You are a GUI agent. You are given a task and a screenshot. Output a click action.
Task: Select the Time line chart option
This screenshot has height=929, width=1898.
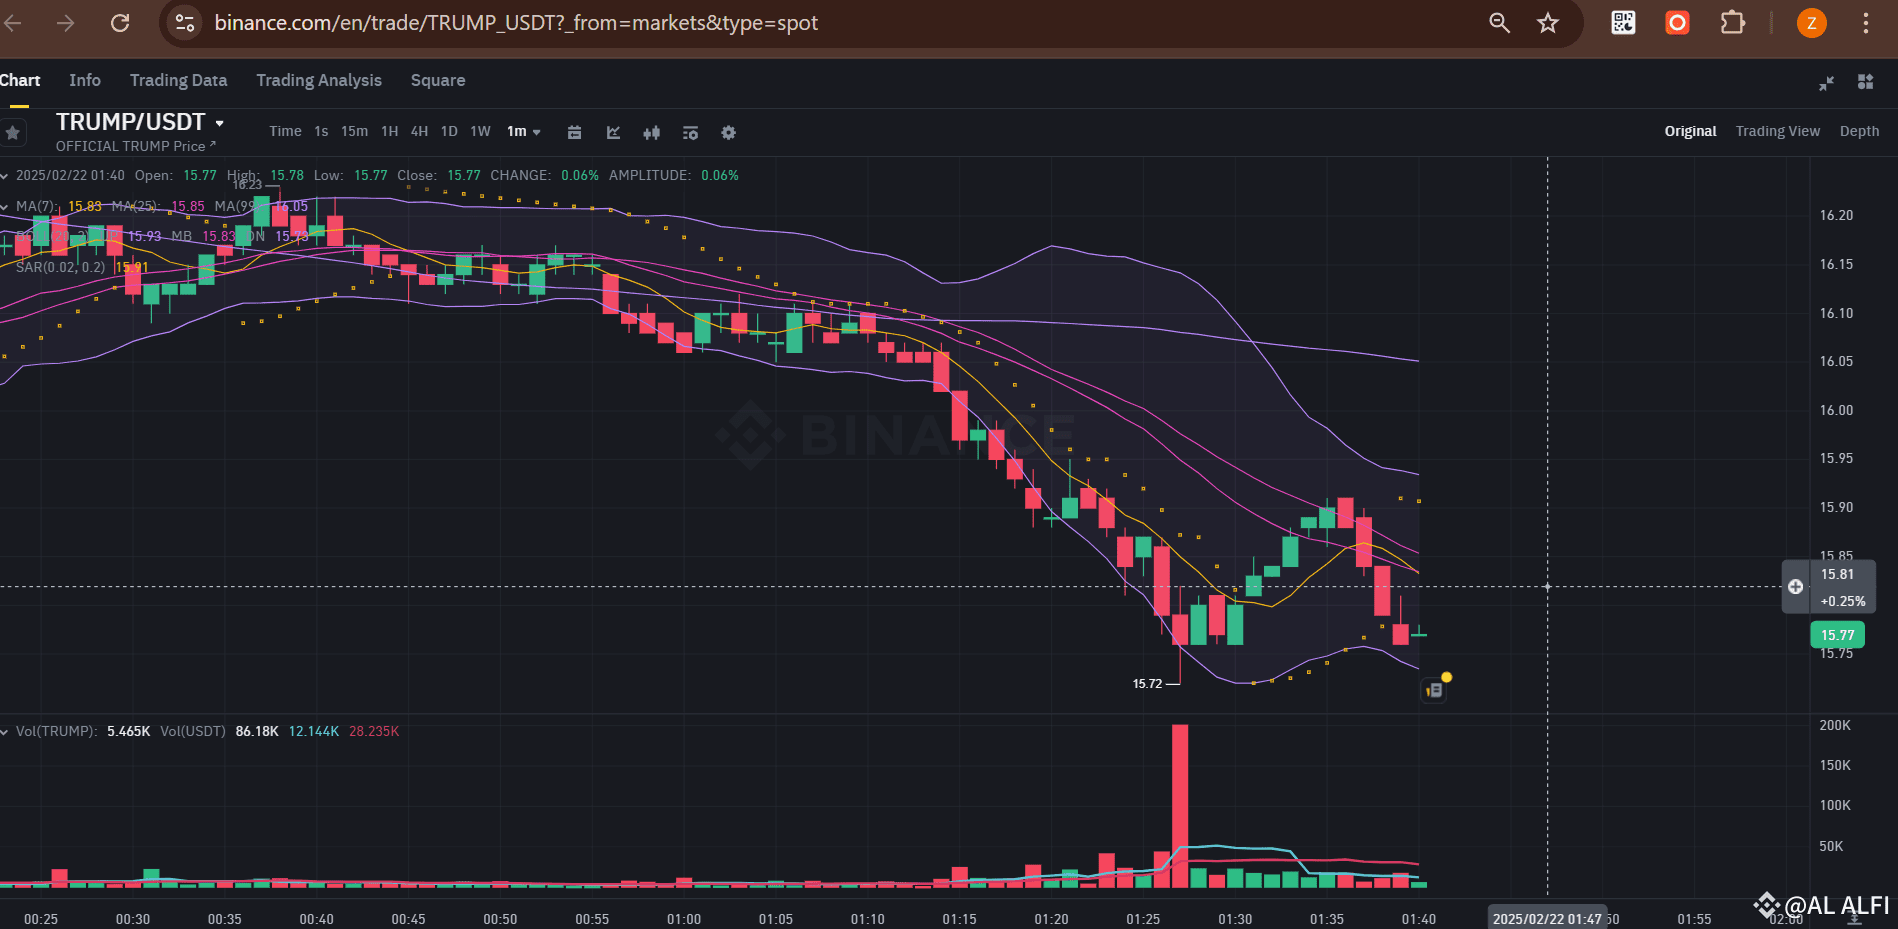click(x=285, y=131)
